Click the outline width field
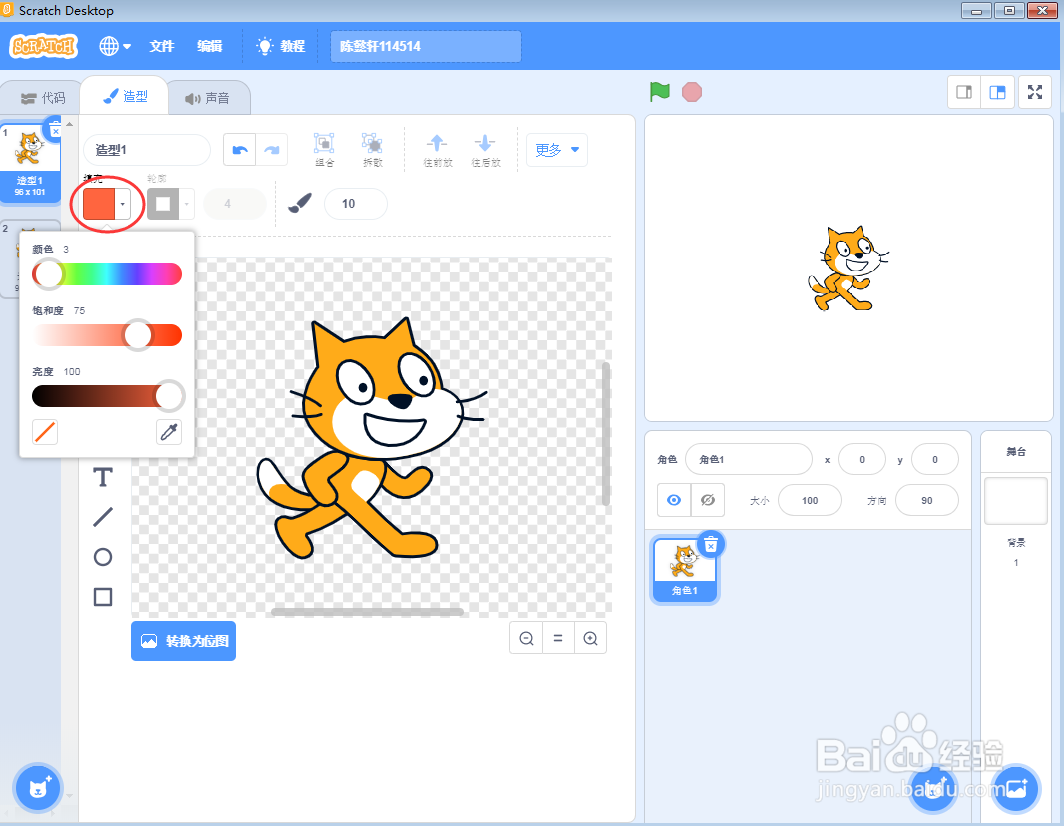The image size is (1064, 826). tap(235, 204)
